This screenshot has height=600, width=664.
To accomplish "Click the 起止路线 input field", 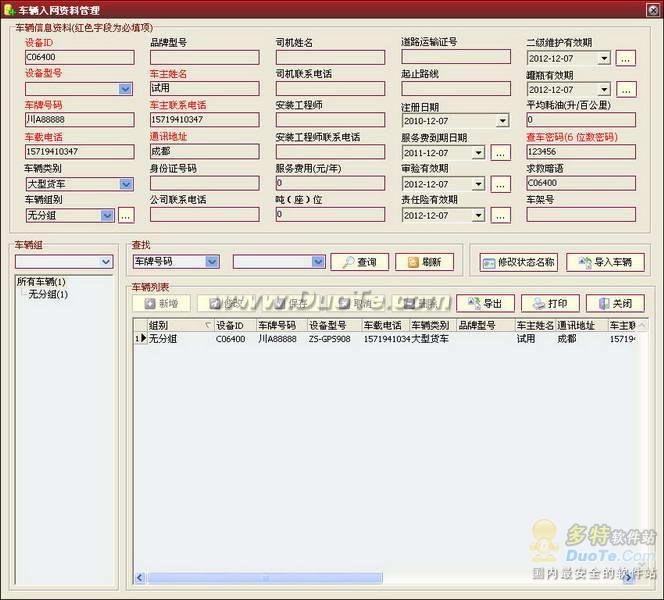I will point(456,88).
